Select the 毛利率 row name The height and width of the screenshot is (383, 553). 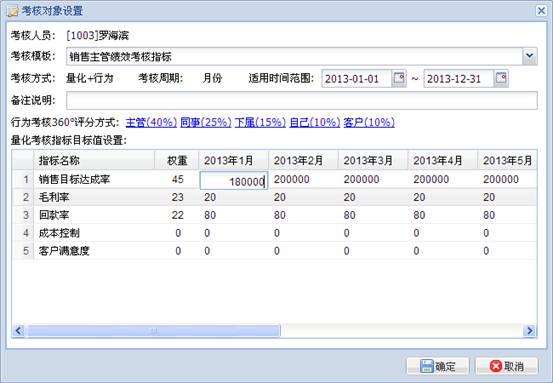click(x=54, y=197)
